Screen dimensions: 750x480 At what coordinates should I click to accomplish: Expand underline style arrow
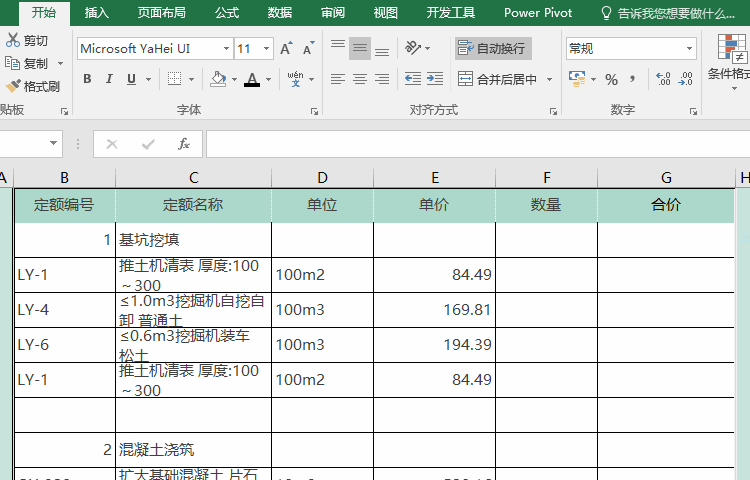click(148, 79)
